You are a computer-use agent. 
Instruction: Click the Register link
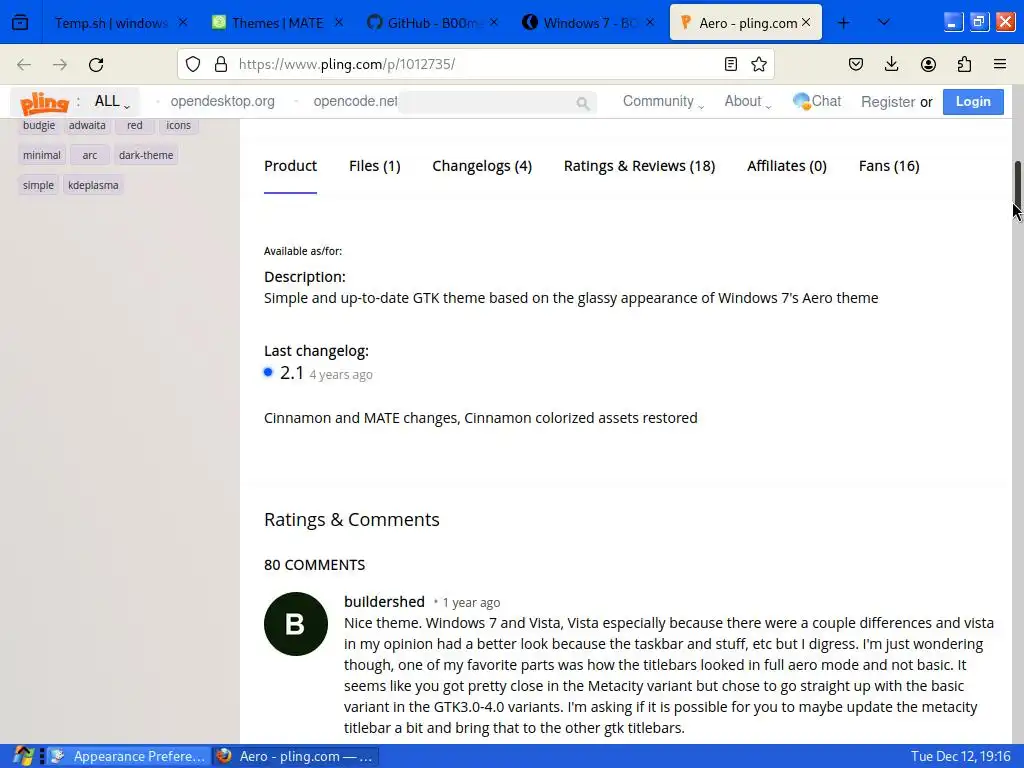coord(888,102)
